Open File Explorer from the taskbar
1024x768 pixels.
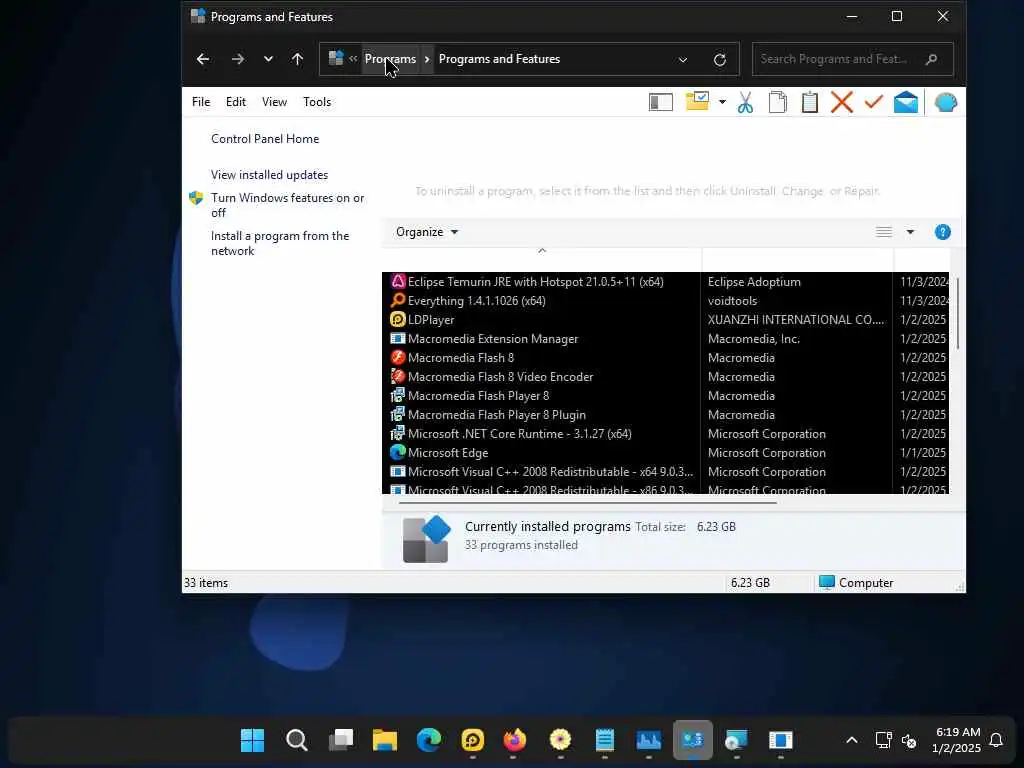coord(385,740)
